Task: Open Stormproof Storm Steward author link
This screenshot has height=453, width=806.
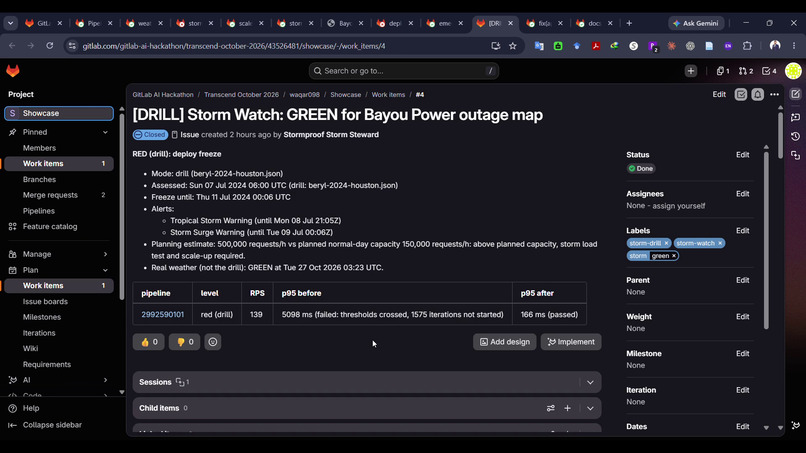Action: click(x=331, y=135)
